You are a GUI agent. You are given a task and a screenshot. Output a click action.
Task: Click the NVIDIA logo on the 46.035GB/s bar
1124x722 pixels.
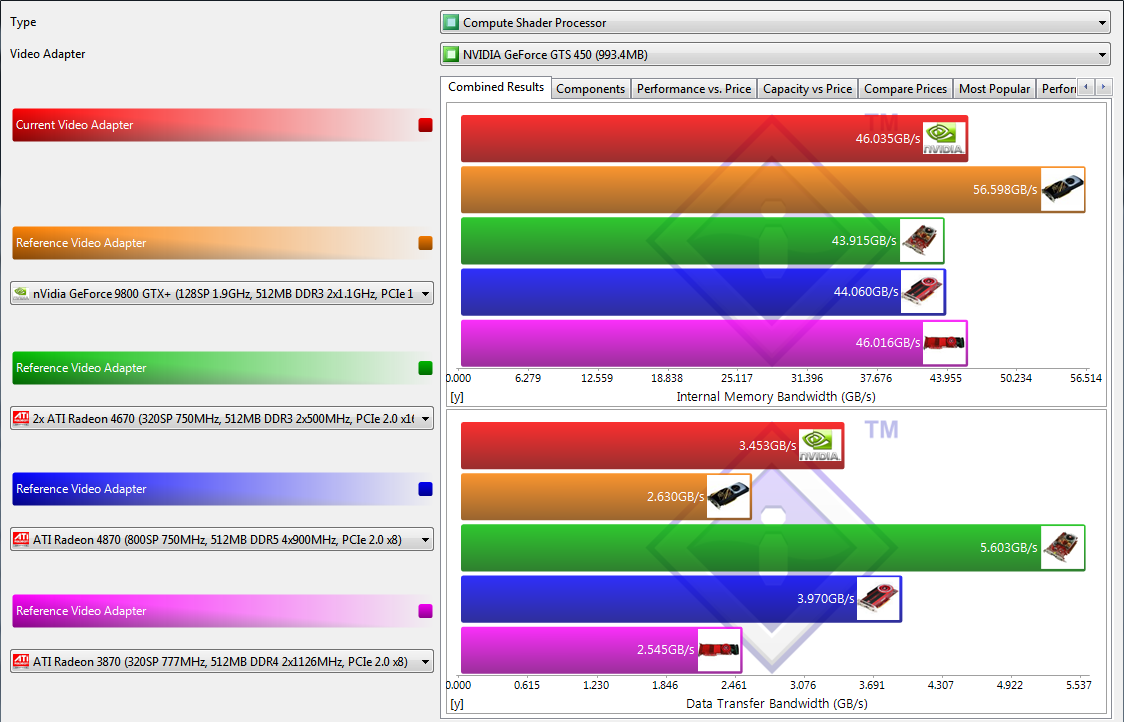tap(943, 138)
